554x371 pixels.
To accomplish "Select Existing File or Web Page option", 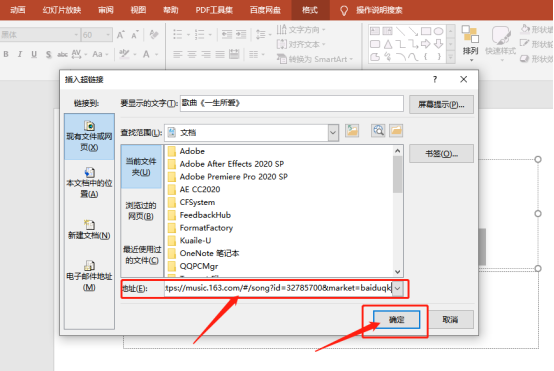I will 89,136.
